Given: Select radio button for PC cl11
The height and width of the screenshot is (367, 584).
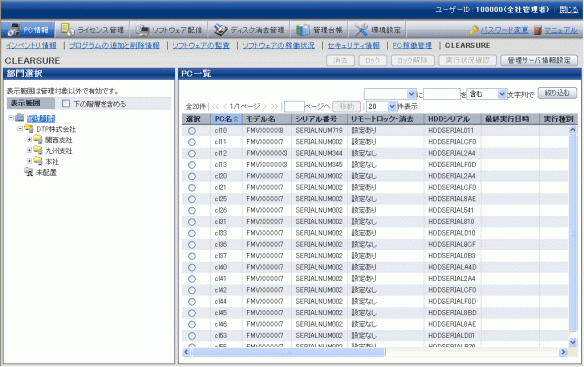Looking at the screenshot, I should click(192, 142).
